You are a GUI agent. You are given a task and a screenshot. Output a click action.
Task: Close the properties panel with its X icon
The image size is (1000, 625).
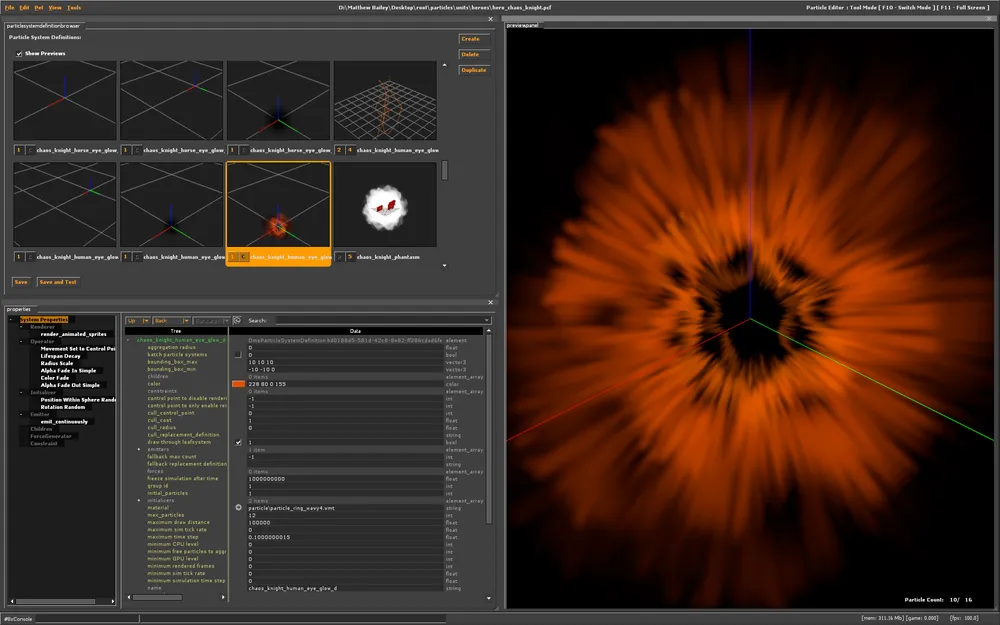pos(490,300)
